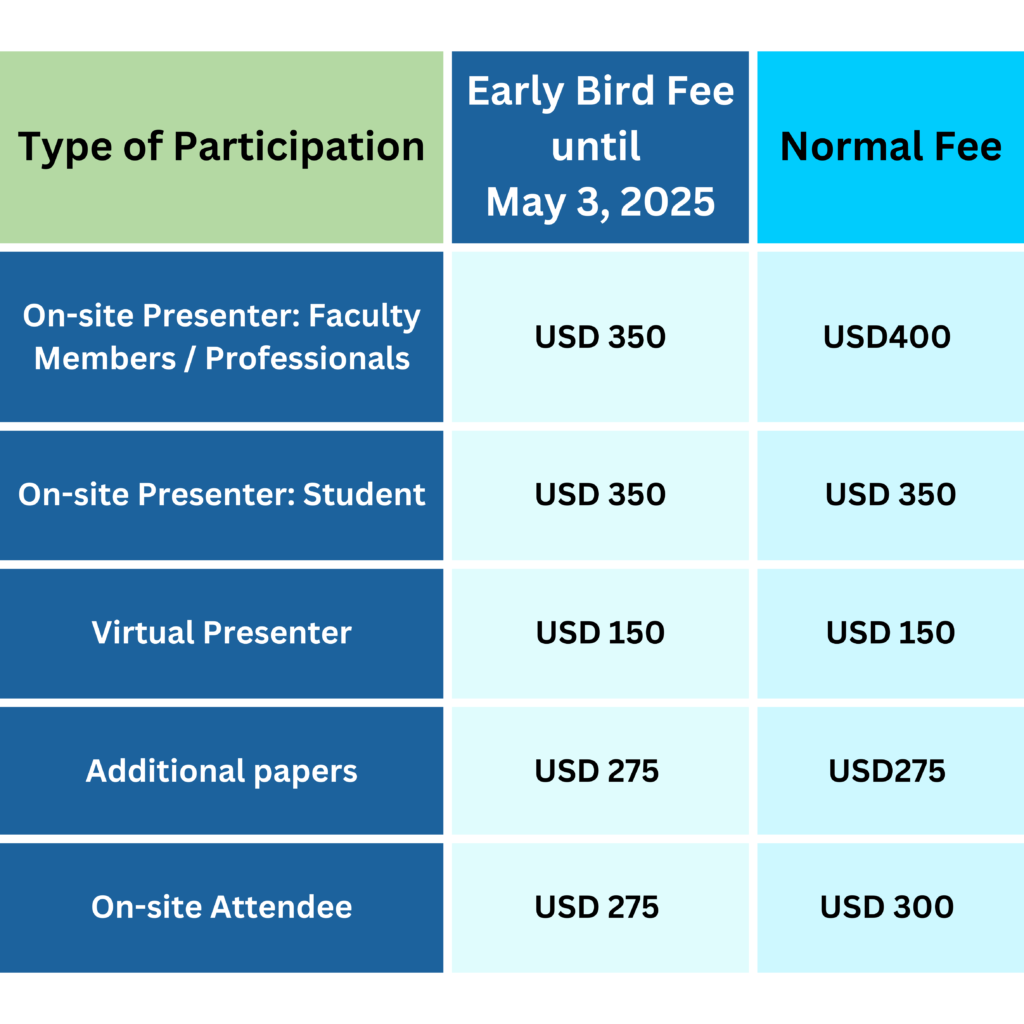The height and width of the screenshot is (1024, 1024).
Task: Click the USD400 normal fee cell
Action: click(x=891, y=337)
